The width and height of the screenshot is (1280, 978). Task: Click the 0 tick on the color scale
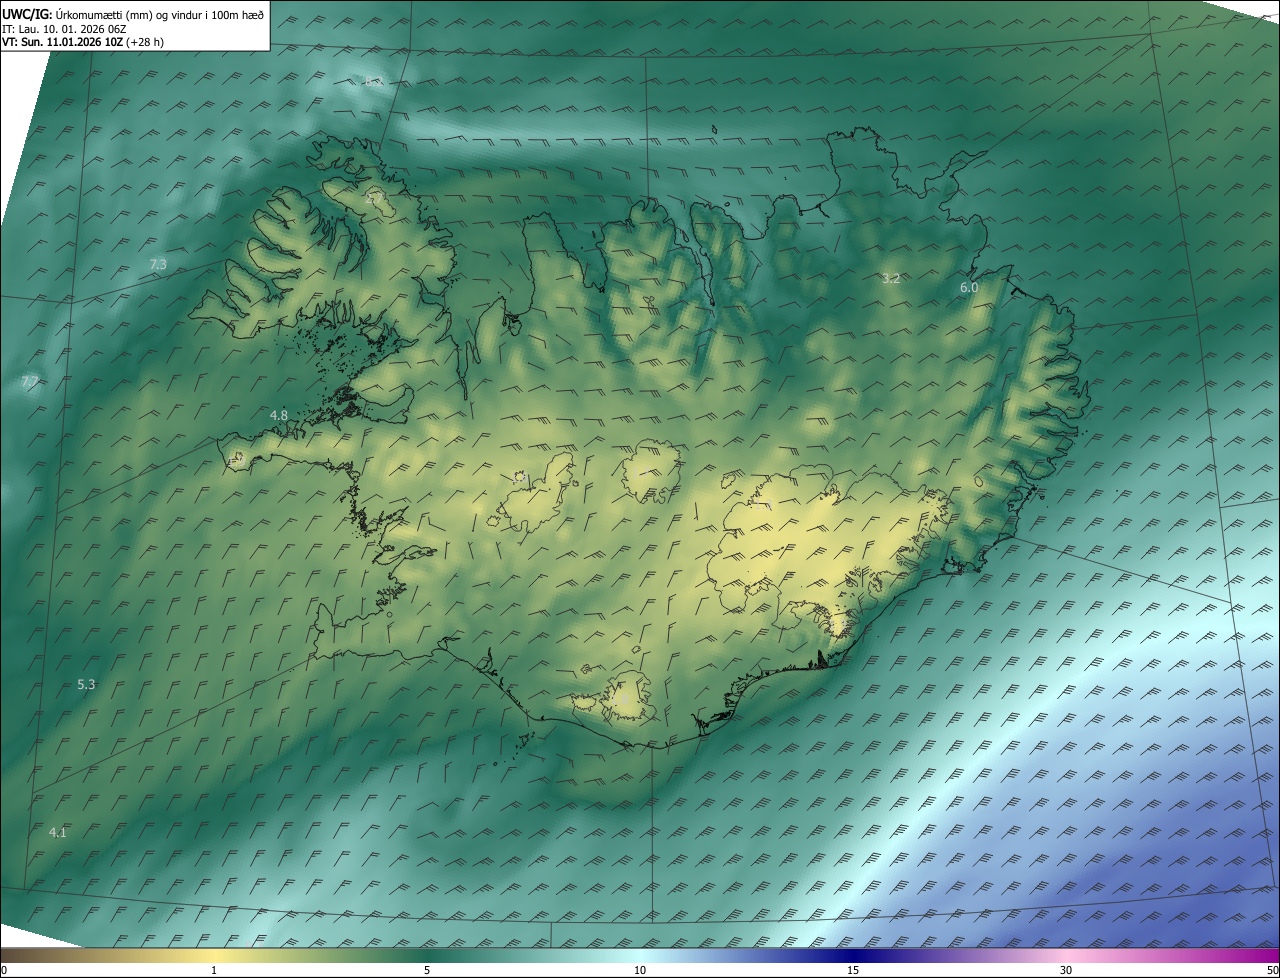[x=4, y=970]
